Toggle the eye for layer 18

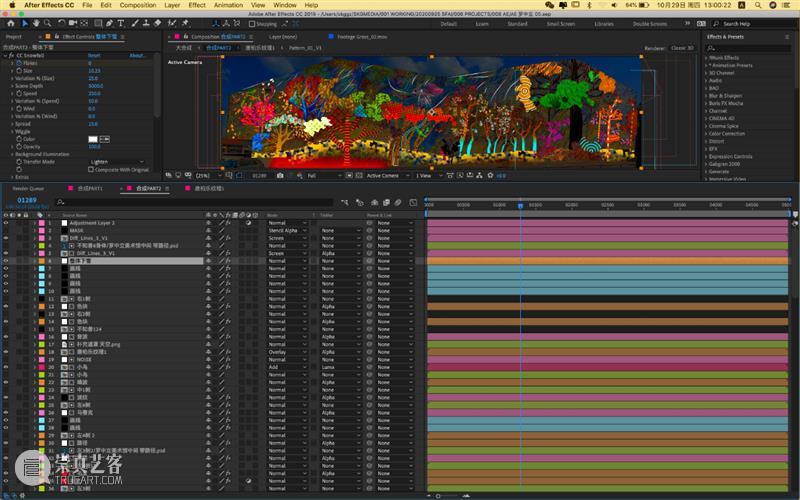pos(6,352)
